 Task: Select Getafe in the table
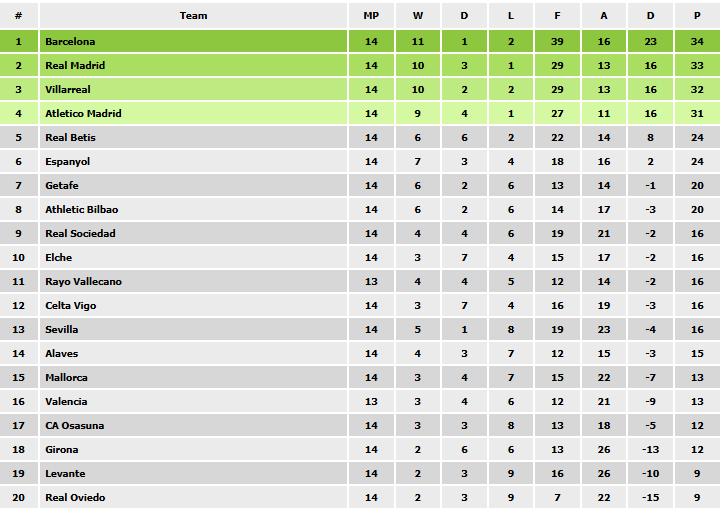point(62,185)
